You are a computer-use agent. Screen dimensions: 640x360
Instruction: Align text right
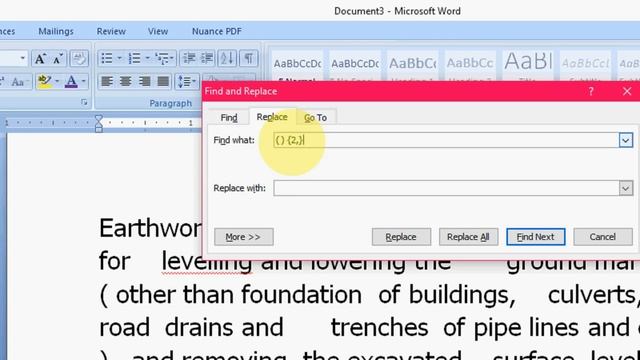(144, 81)
